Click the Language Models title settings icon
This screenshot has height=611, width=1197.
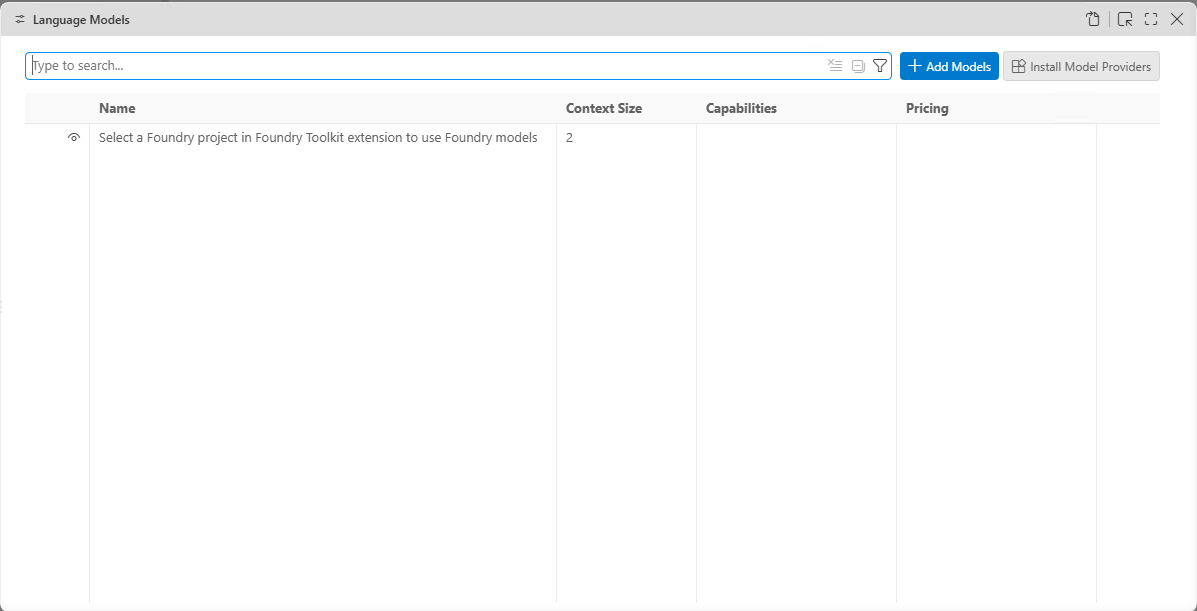point(20,20)
